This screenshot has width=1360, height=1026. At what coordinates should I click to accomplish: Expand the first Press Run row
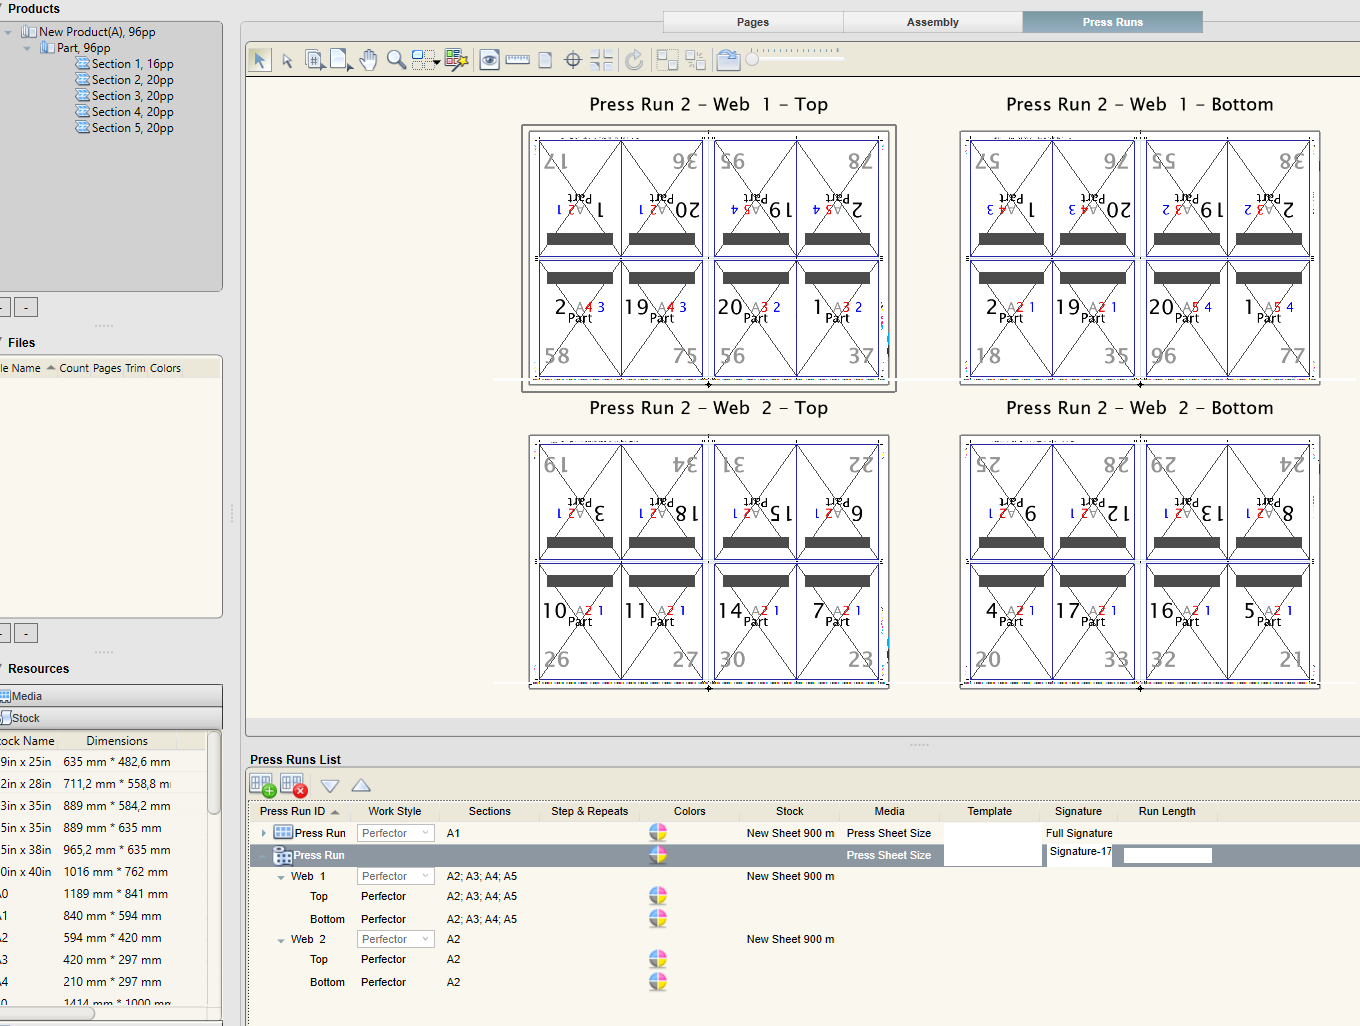(x=264, y=833)
